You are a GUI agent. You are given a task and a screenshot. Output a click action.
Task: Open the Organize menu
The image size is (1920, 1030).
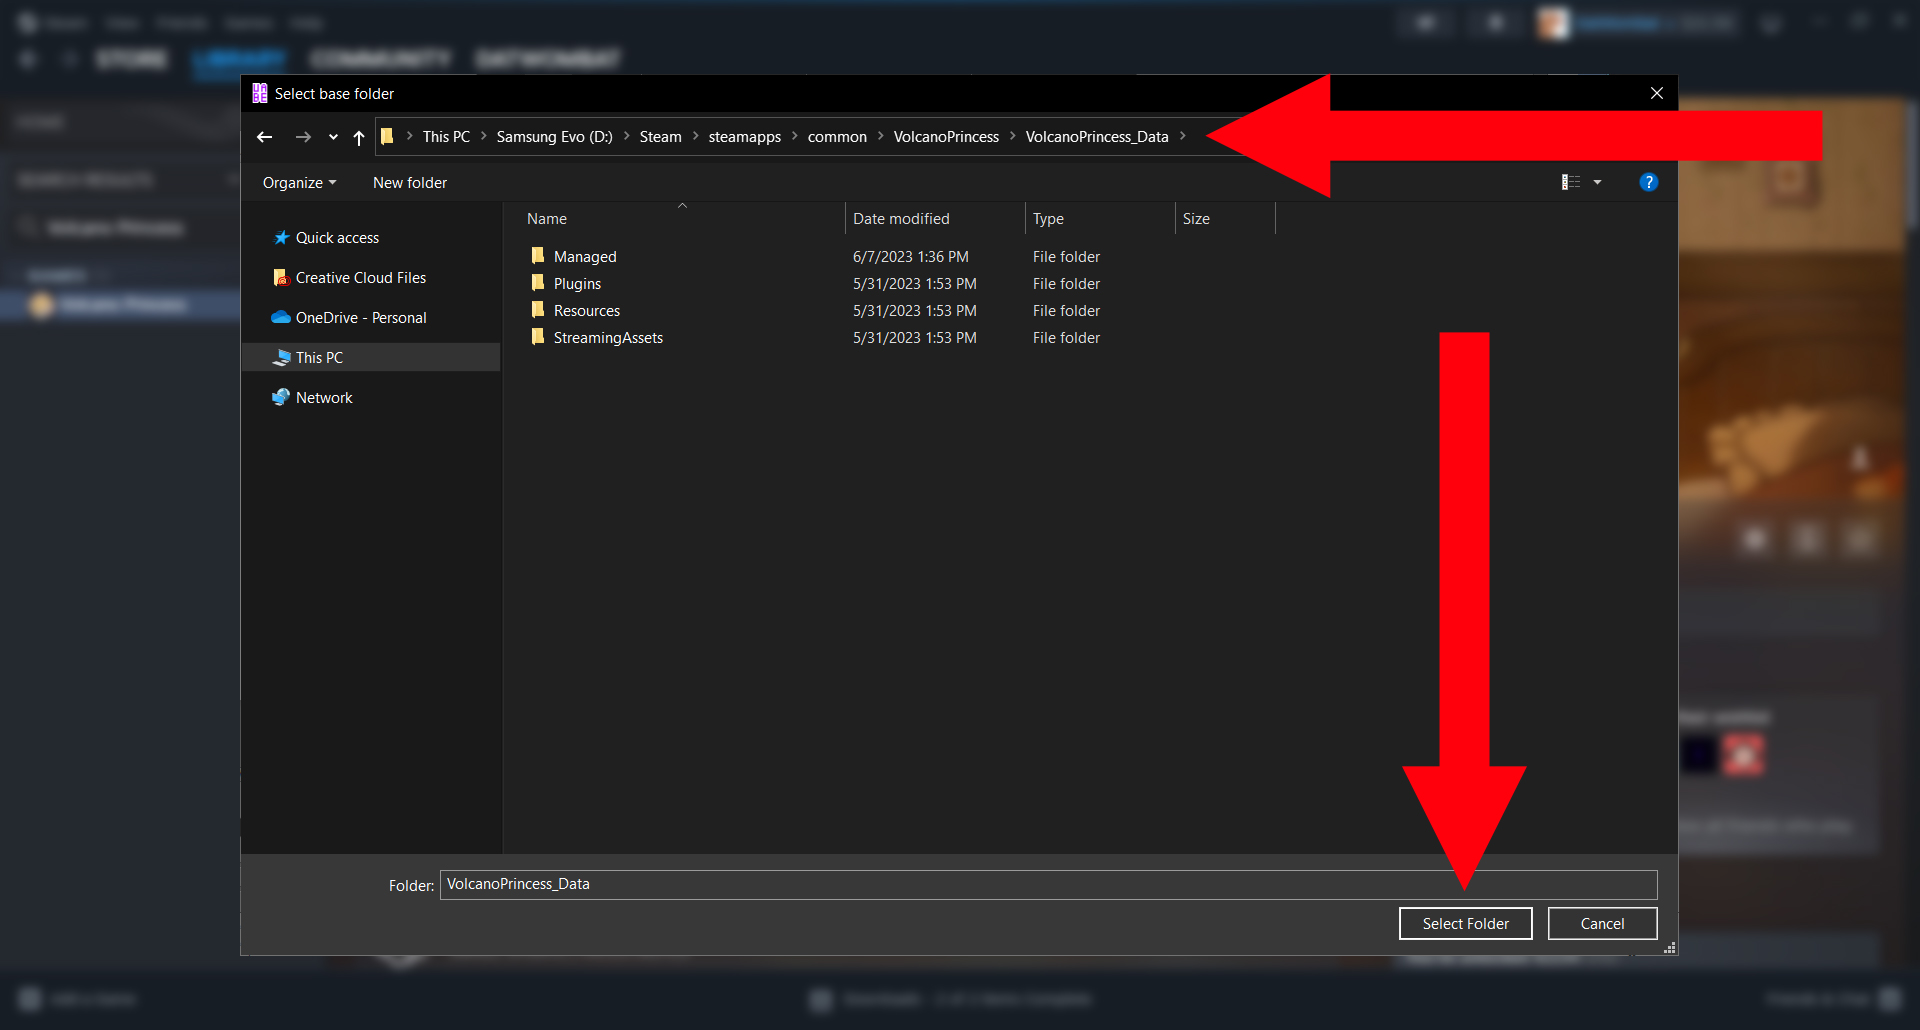click(x=299, y=183)
